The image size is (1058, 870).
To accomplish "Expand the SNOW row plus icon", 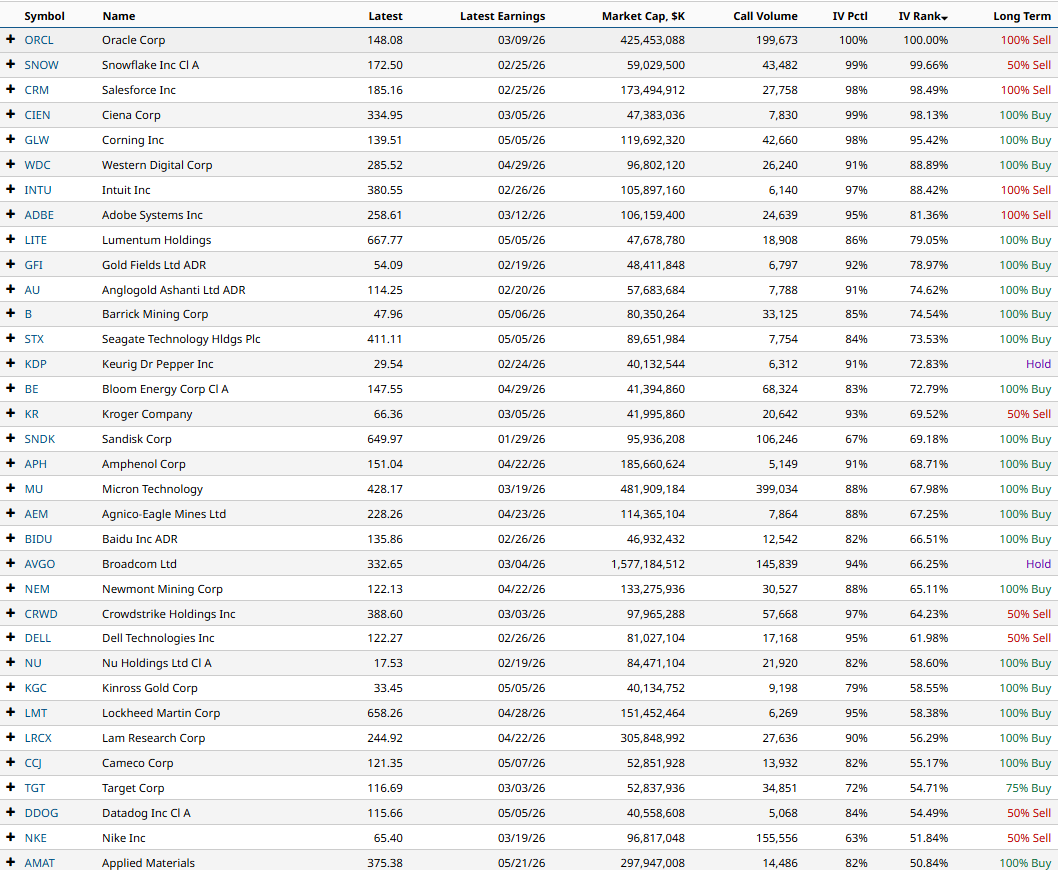I will point(10,65).
